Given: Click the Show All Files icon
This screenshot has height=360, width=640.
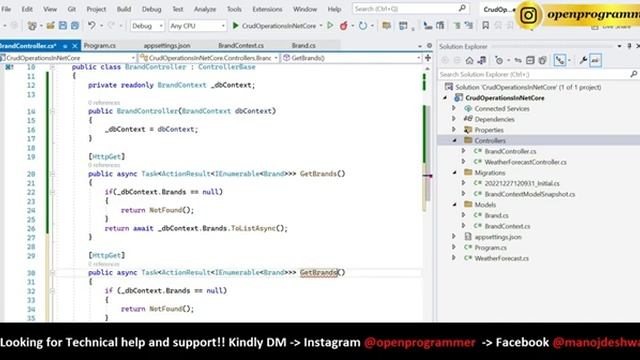Looking at the screenshot, I should [542, 60].
